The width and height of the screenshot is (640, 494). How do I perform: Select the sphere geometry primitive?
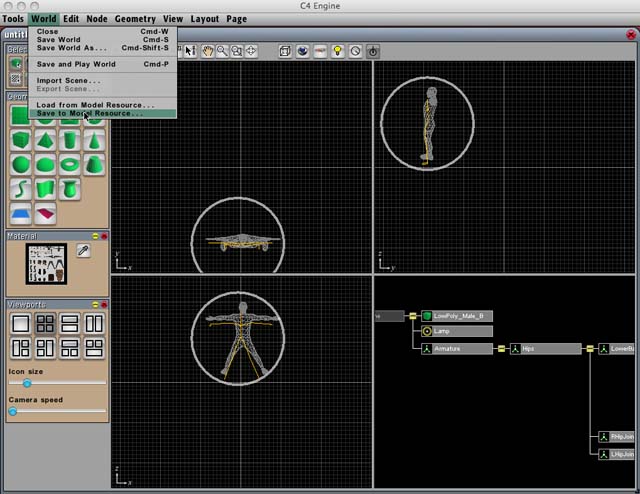(20, 165)
